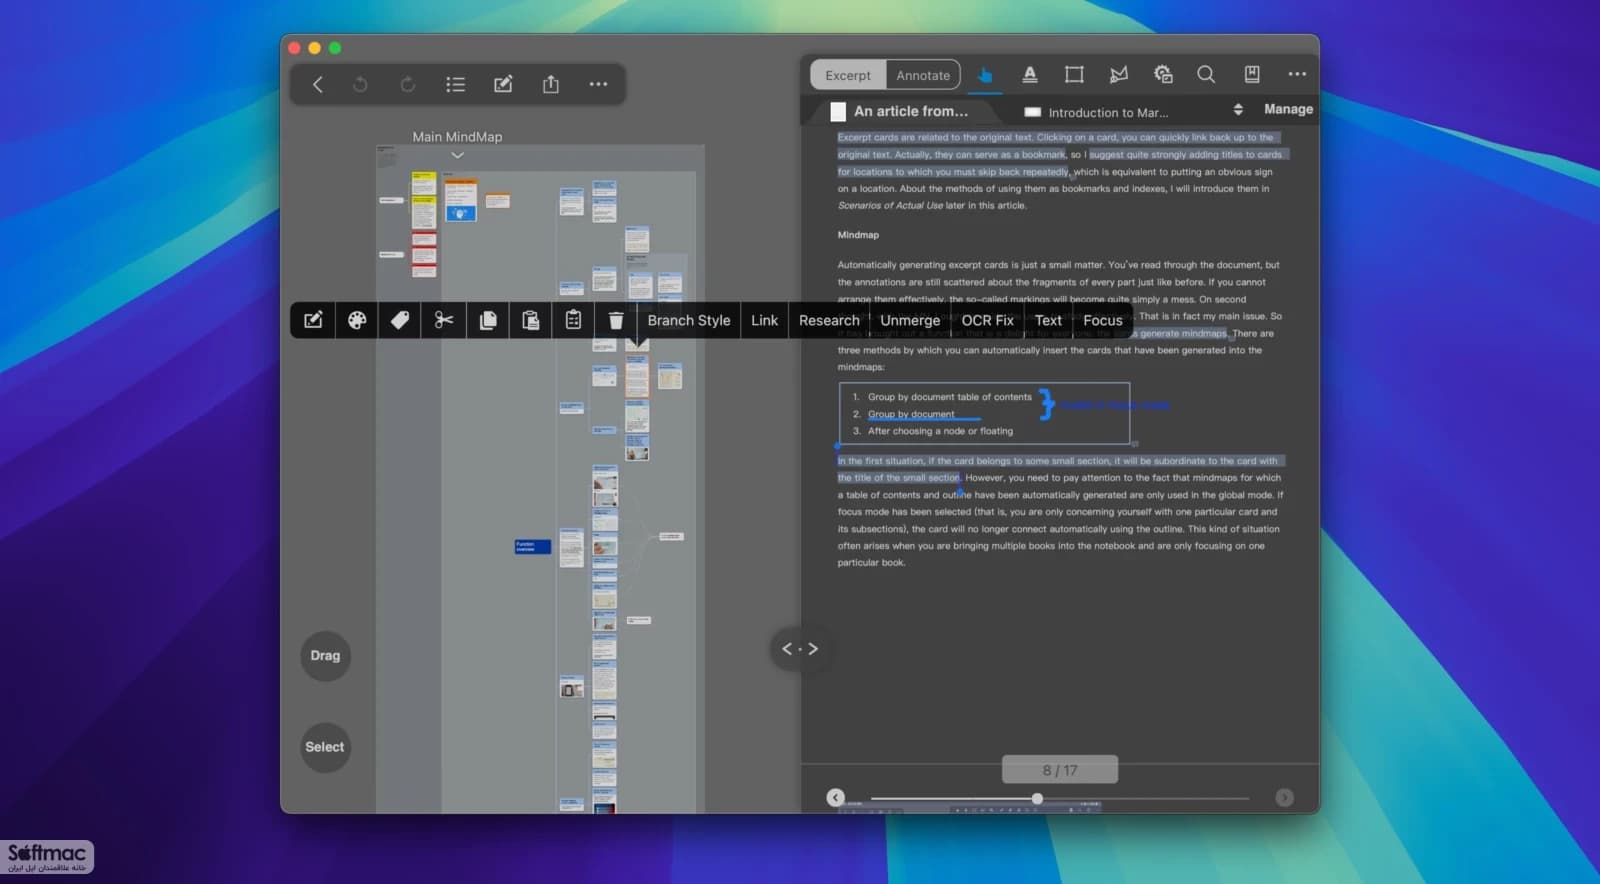
Task: Open the search magnifier in document toolbar
Action: (1206, 74)
